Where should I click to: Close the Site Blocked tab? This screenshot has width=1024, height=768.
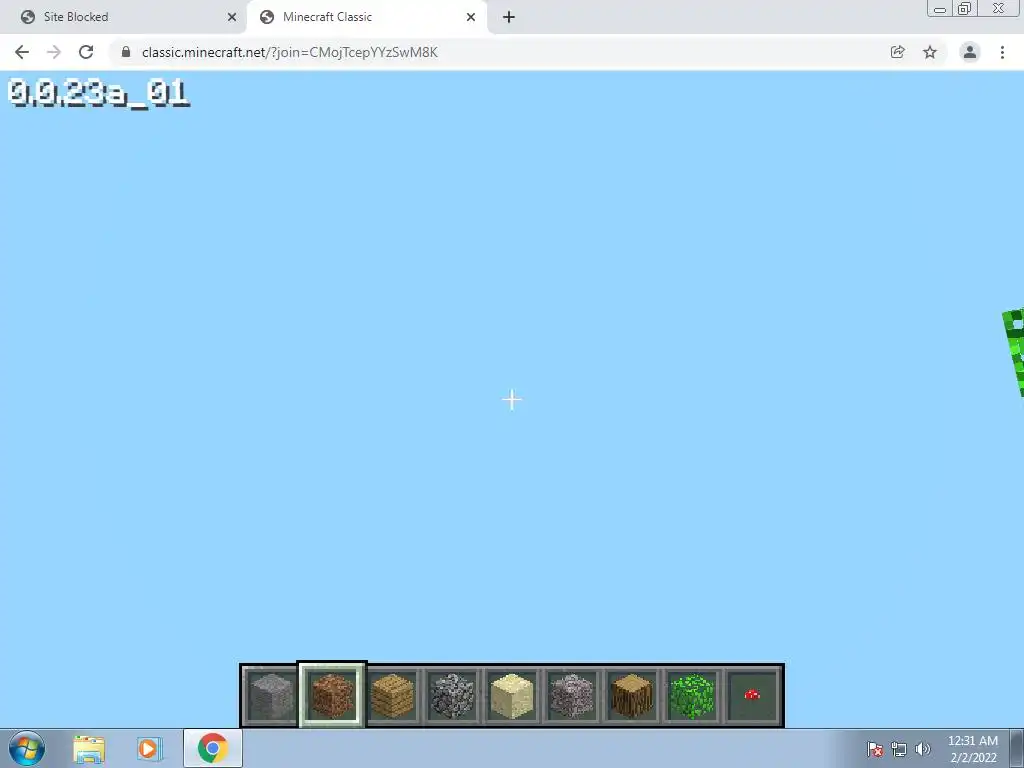pyautogui.click(x=232, y=17)
